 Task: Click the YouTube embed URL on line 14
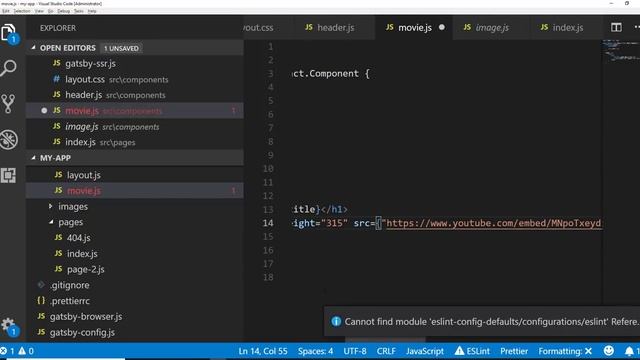click(x=493, y=223)
